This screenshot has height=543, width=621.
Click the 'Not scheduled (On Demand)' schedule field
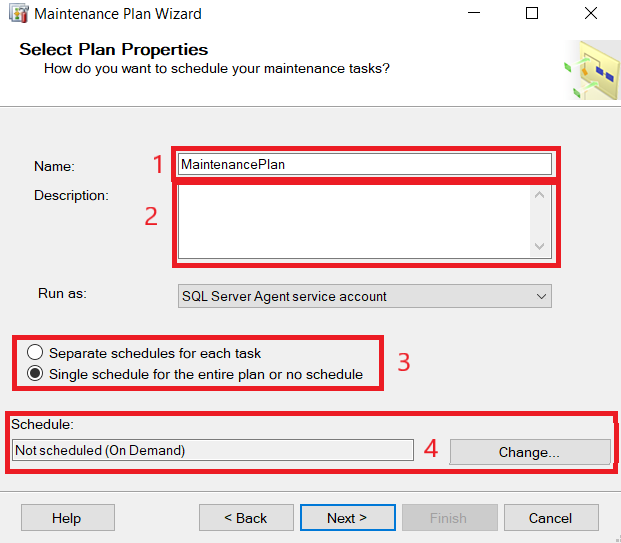[x=212, y=451]
